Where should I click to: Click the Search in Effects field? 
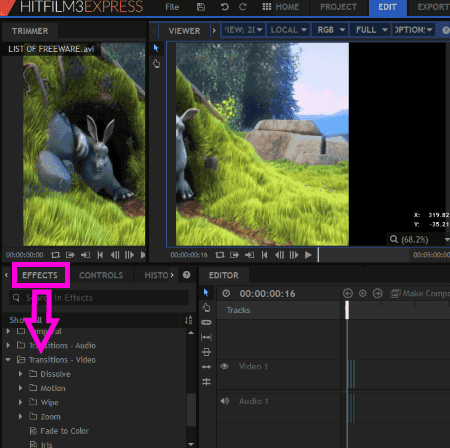click(x=99, y=298)
